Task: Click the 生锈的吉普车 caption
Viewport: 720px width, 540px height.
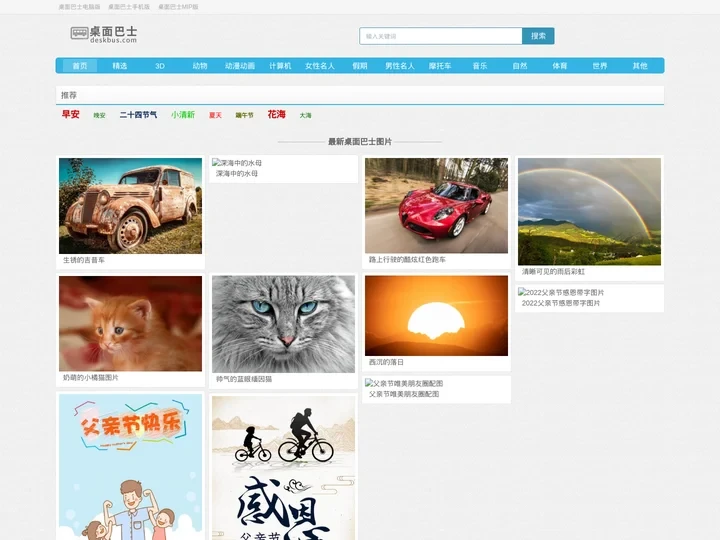Action: coord(84,260)
